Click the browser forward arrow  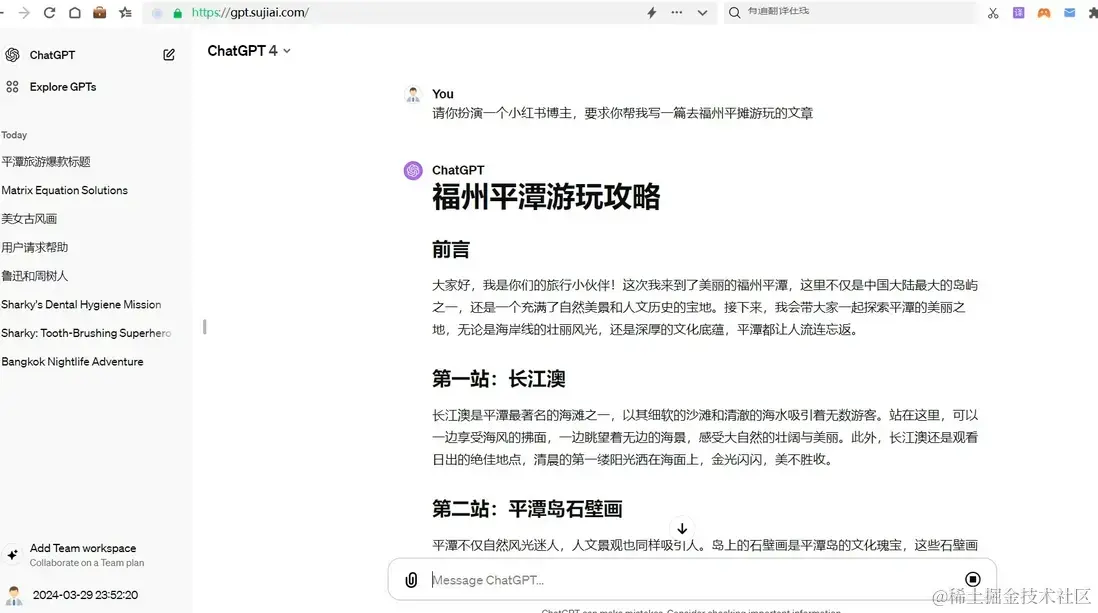pos(24,13)
